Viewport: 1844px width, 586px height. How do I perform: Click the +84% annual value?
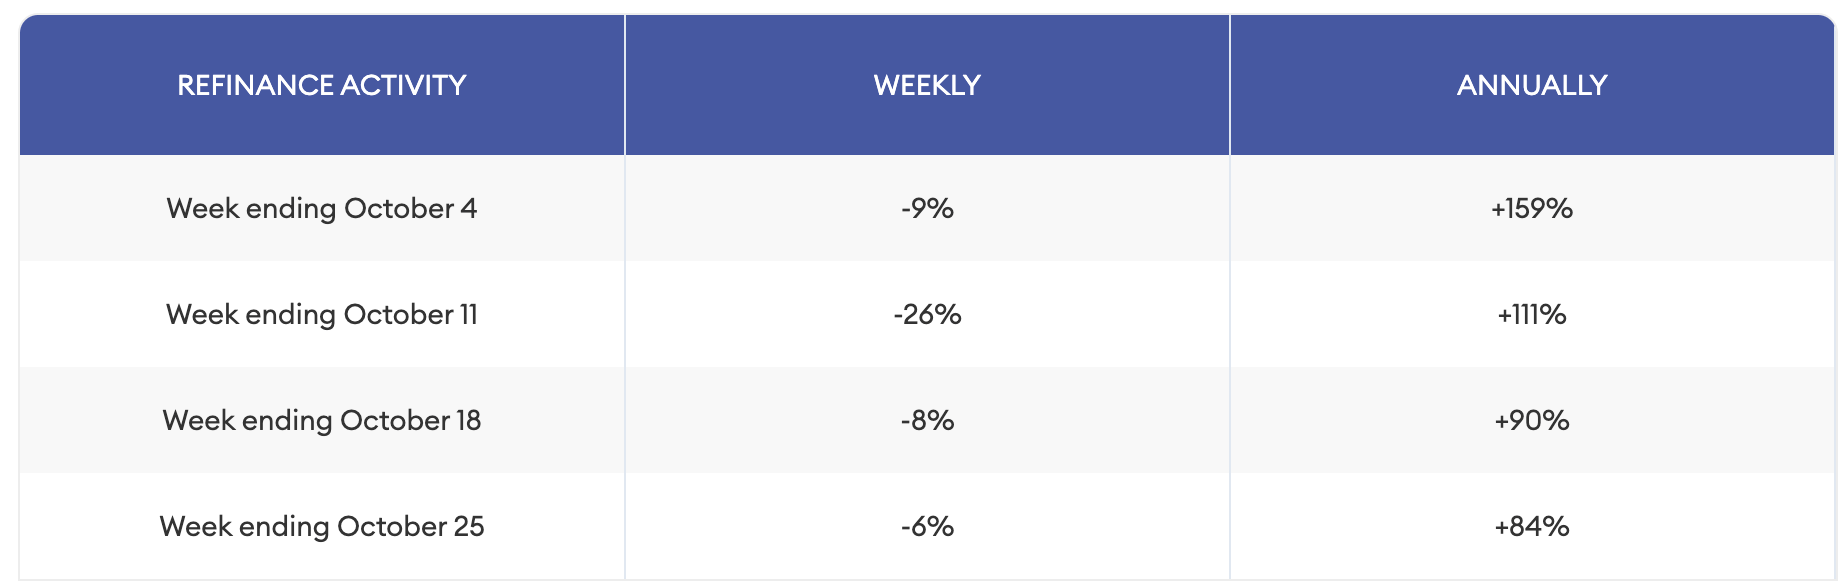pos(1532,526)
